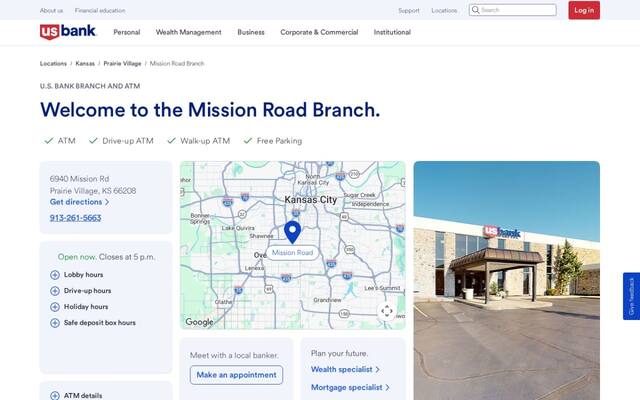Screen dimensions: 640x400
Task: Click the 'Free Parking' feature text
Action: click(279, 141)
